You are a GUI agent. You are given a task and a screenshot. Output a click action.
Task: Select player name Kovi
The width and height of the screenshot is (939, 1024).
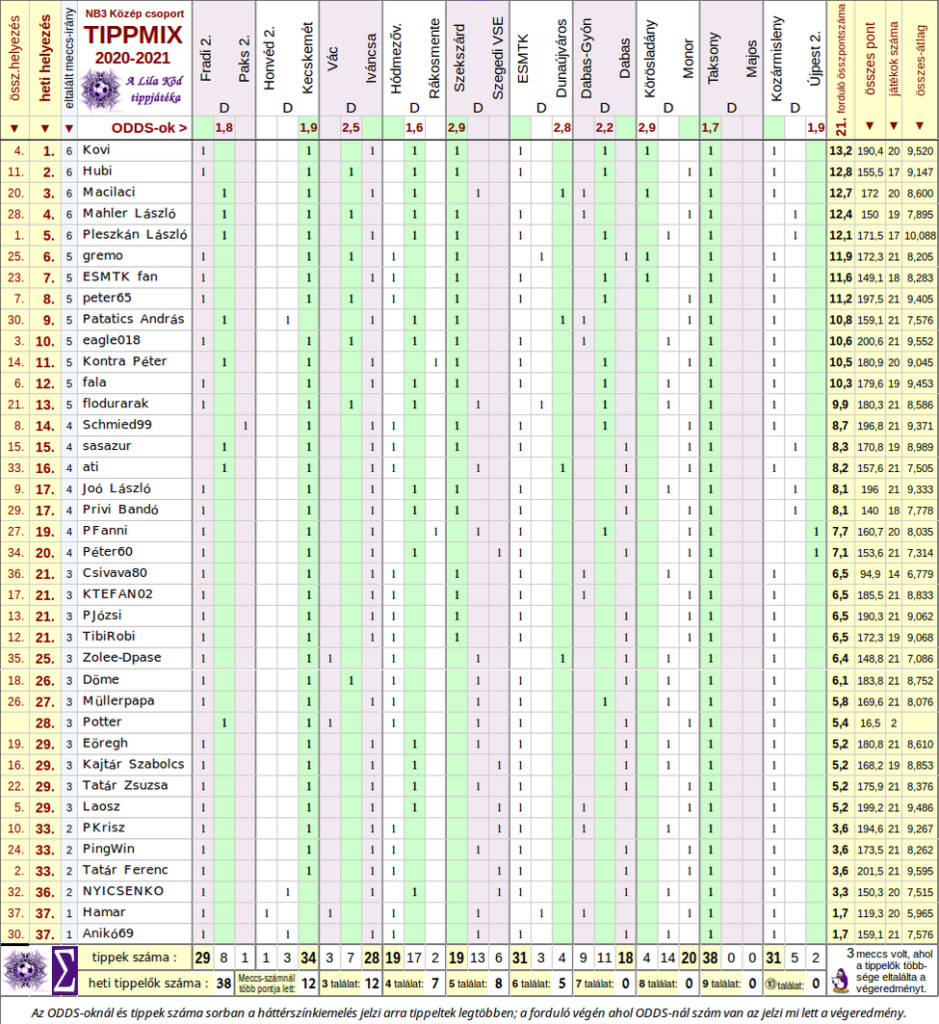pyautogui.click(x=96, y=150)
